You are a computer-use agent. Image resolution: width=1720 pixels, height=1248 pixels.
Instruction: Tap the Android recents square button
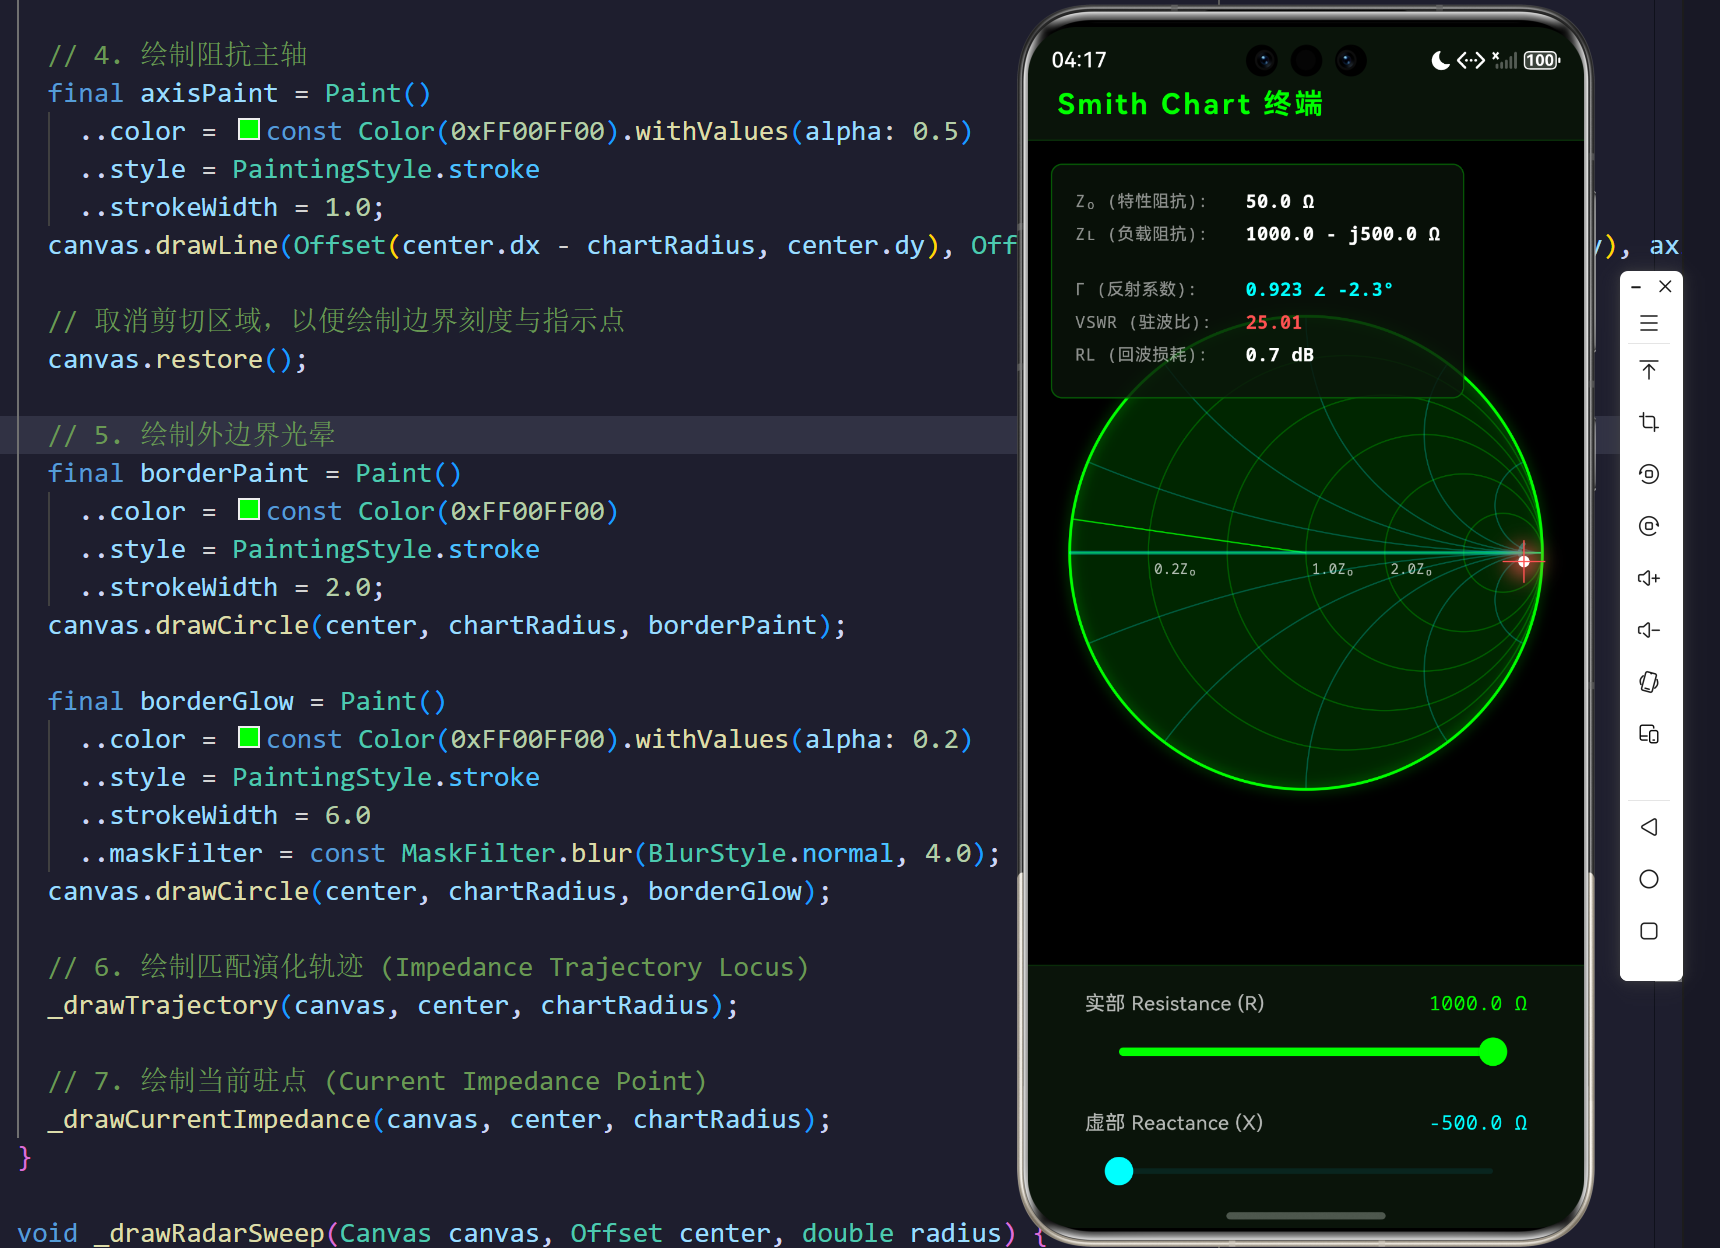pos(1649,931)
